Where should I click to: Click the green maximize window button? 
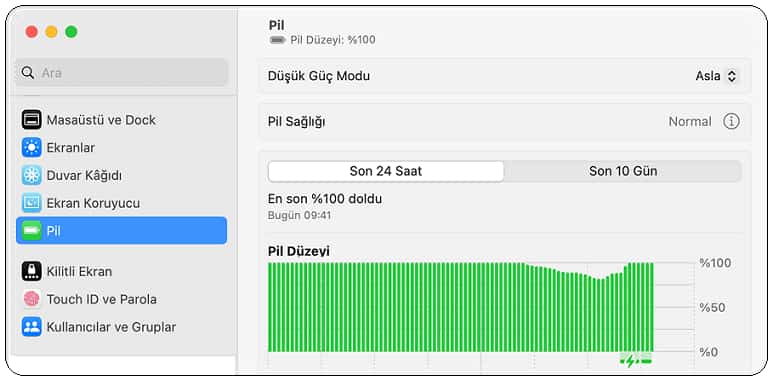pyautogui.click(x=71, y=32)
